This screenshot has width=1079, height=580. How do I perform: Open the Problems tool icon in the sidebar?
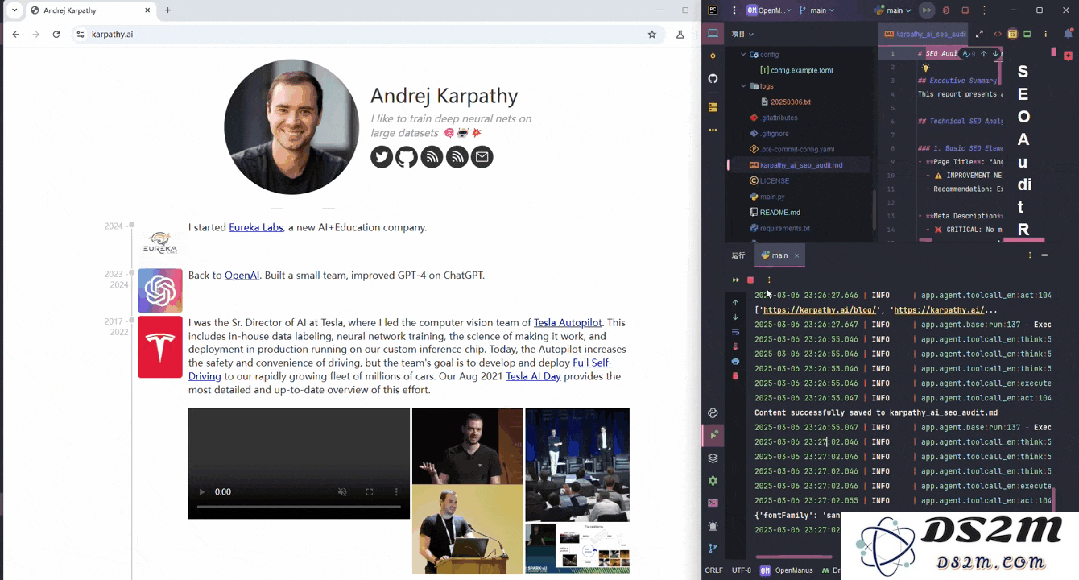click(x=713, y=526)
